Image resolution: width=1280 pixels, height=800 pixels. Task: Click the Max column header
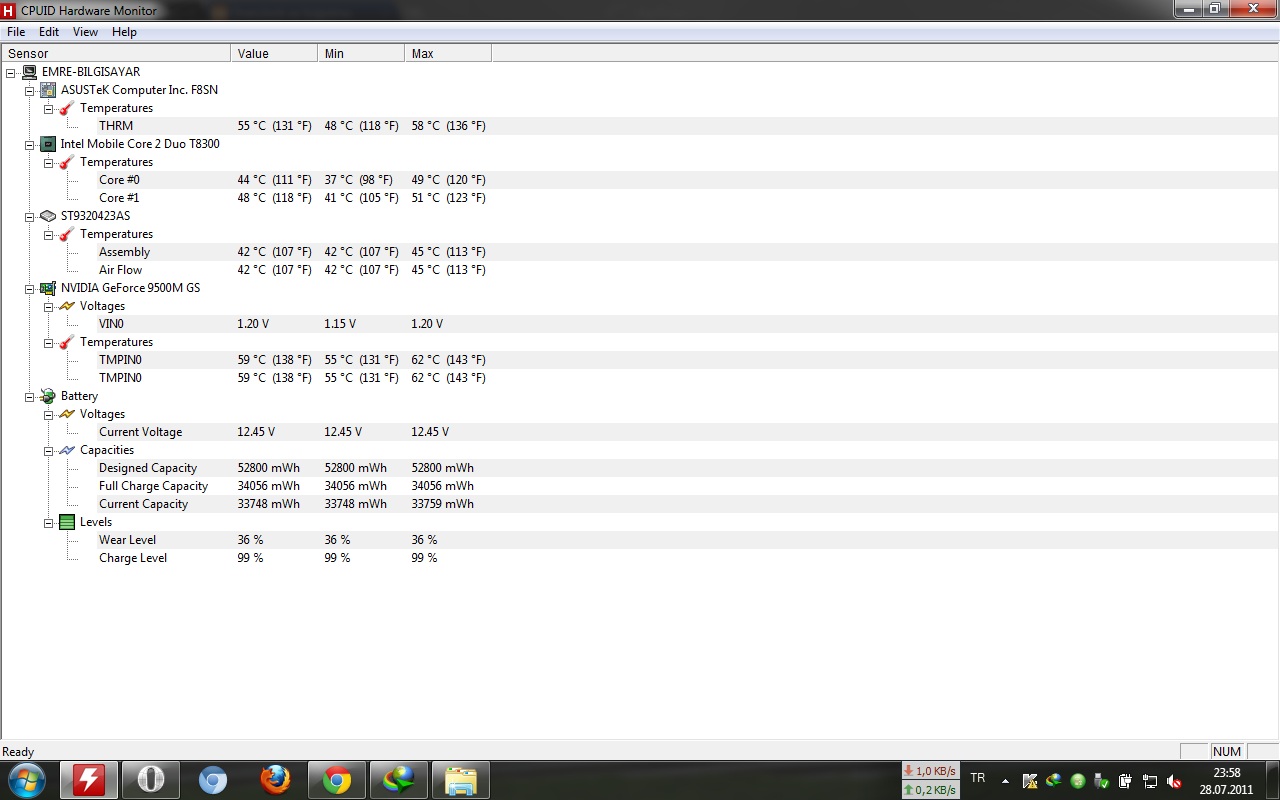(448, 53)
